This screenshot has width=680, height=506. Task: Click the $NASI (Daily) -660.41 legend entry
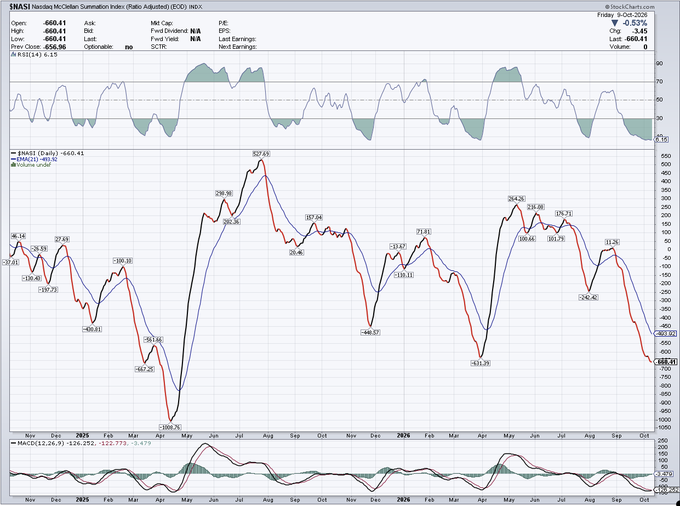tap(50, 153)
